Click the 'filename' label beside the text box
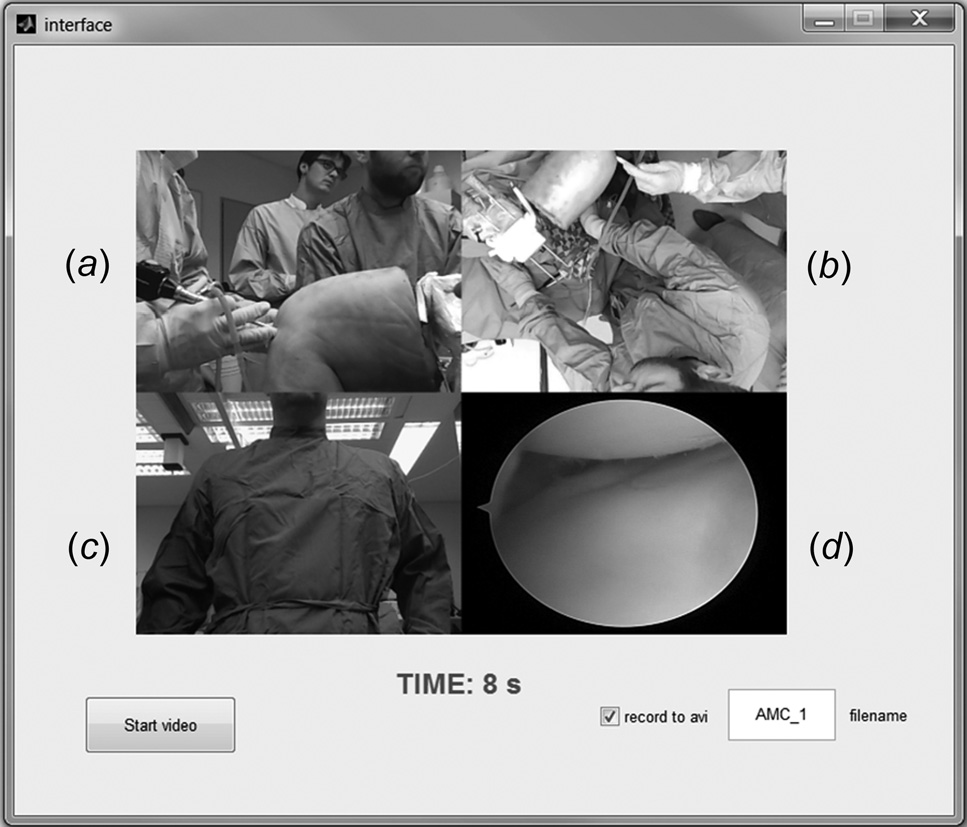This screenshot has width=967, height=827. tap(878, 716)
